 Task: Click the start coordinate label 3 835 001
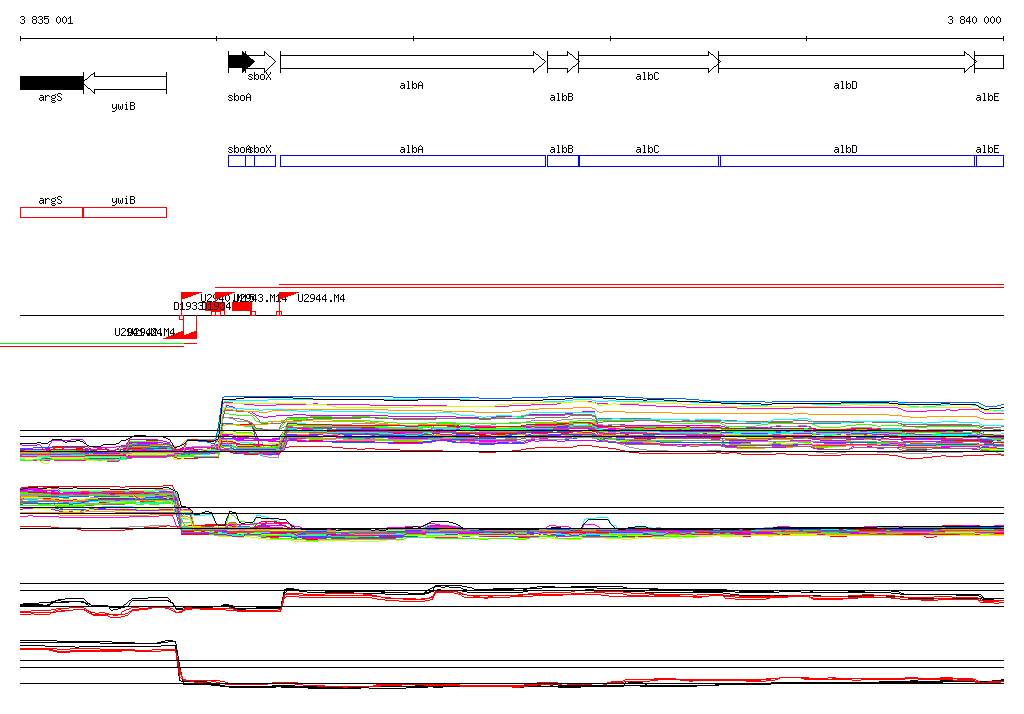(x=46, y=20)
